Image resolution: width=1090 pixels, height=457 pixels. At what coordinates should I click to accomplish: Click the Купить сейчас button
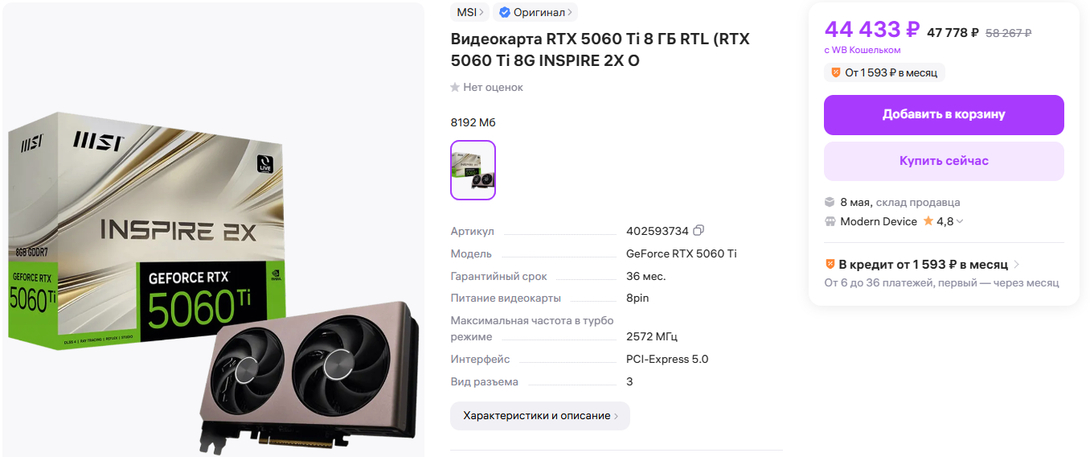coord(944,161)
